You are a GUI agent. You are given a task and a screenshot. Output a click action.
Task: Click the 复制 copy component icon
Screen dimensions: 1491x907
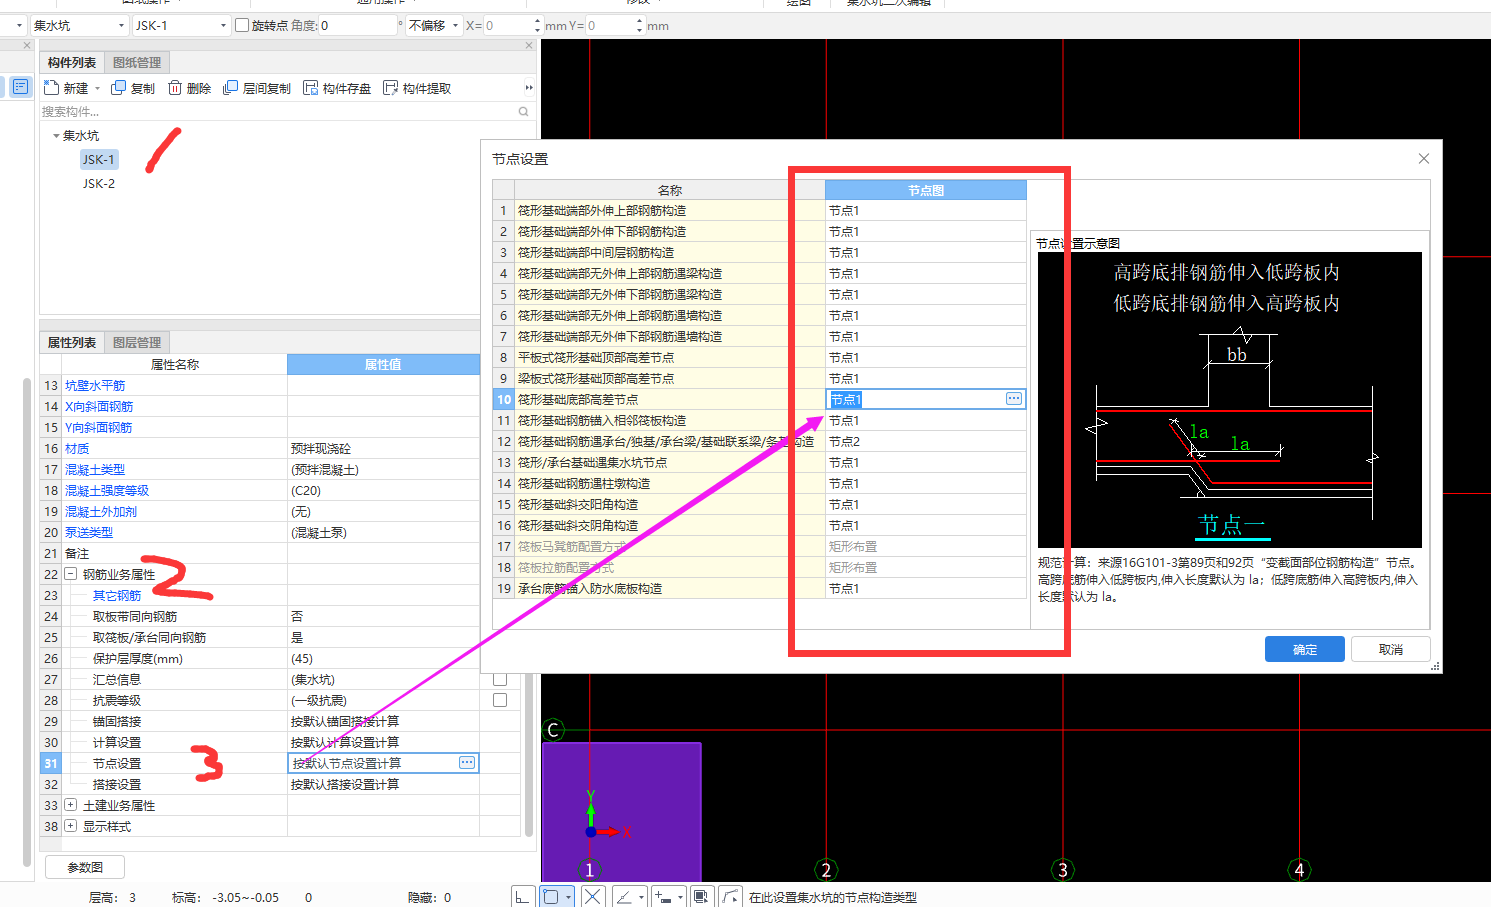[x=118, y=88]
